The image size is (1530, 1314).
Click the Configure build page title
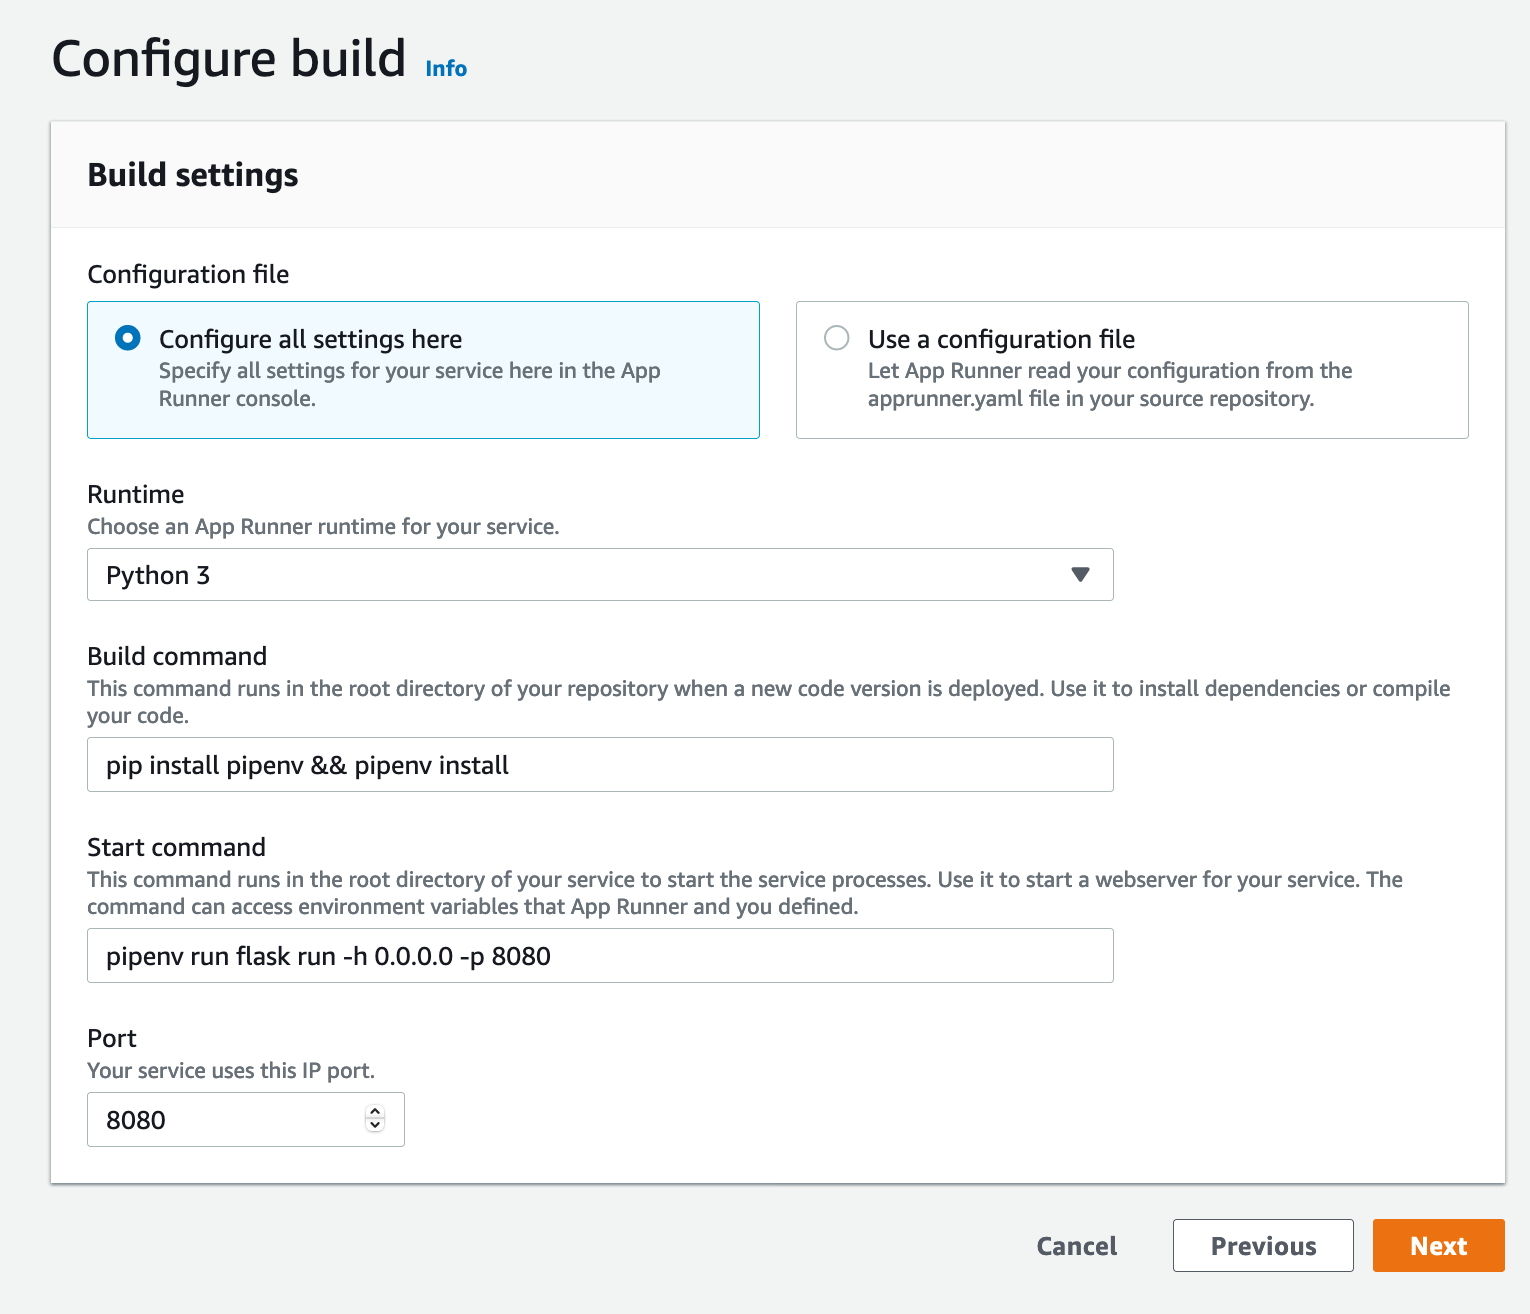point(229,59)
